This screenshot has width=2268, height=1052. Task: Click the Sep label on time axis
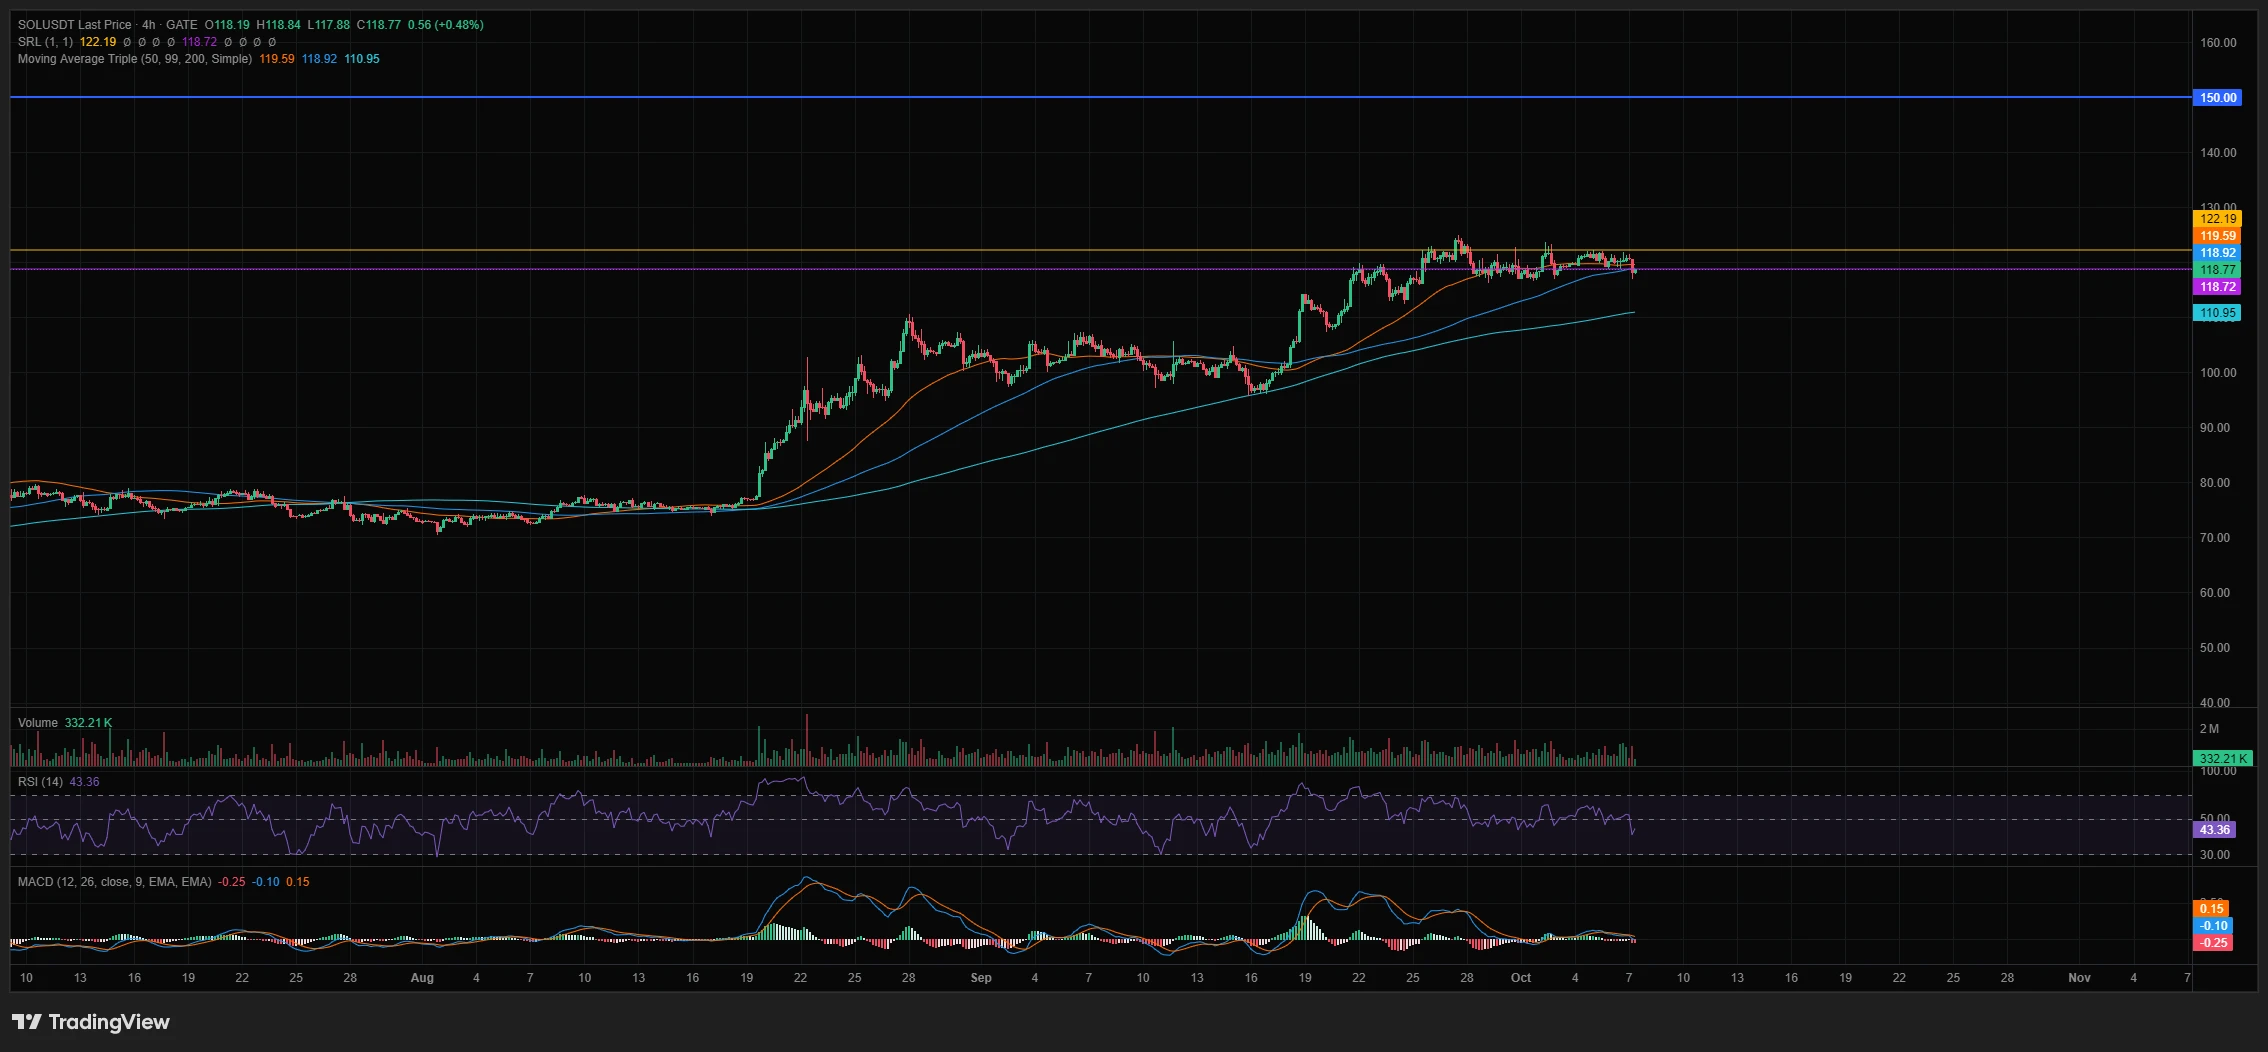pos(981,978)
